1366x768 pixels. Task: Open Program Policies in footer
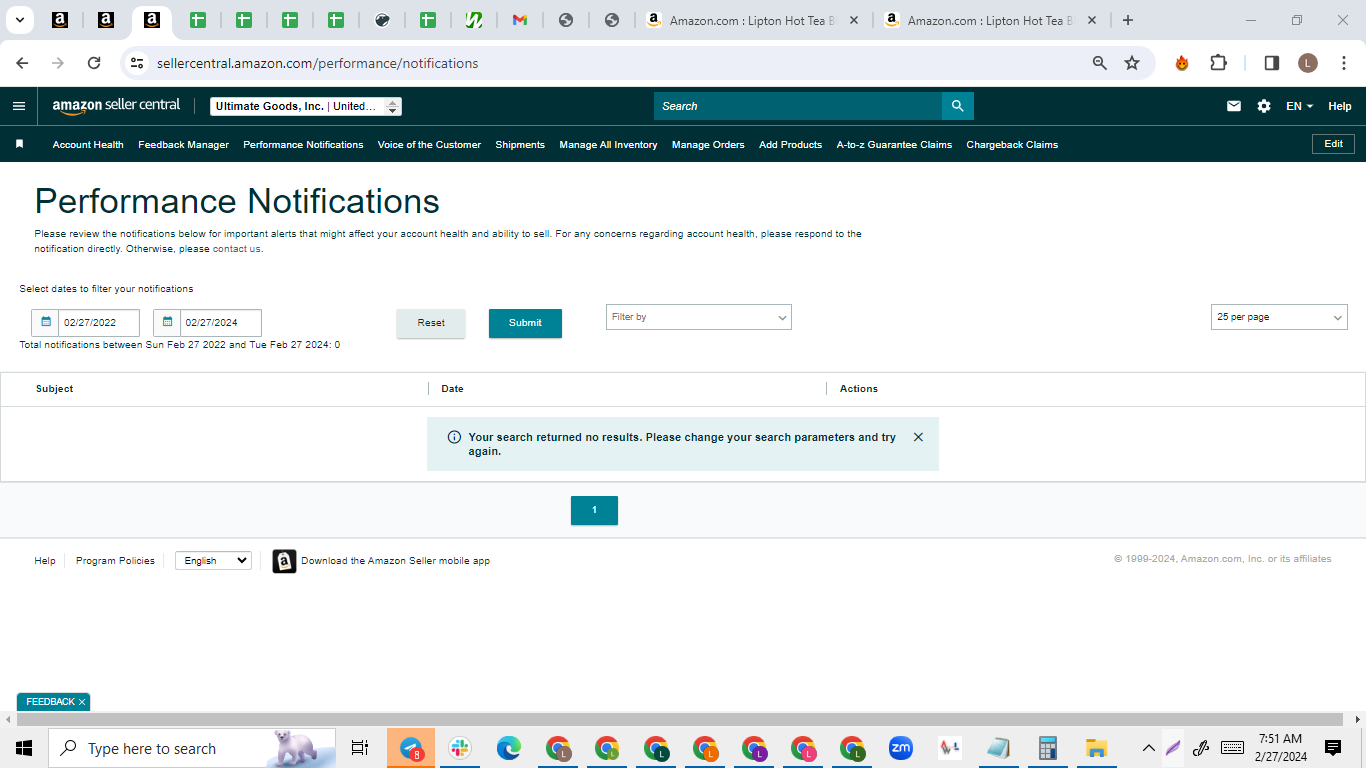(115, 561)
